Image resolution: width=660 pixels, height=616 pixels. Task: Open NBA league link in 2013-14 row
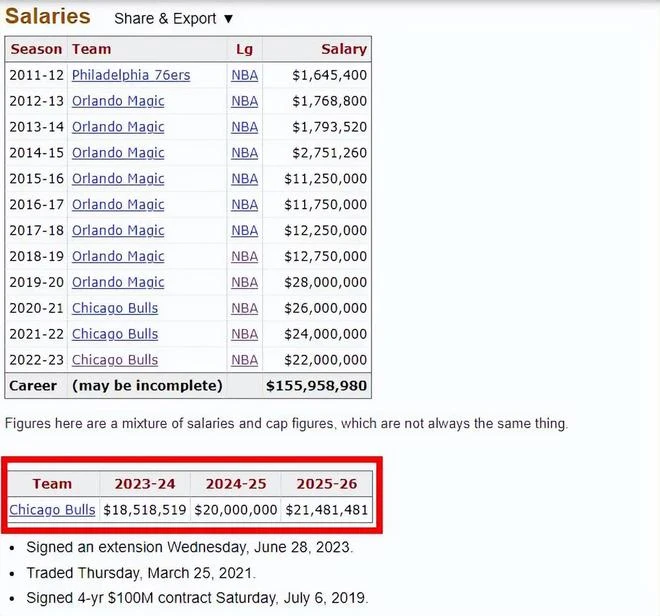(x=245, y=127)
